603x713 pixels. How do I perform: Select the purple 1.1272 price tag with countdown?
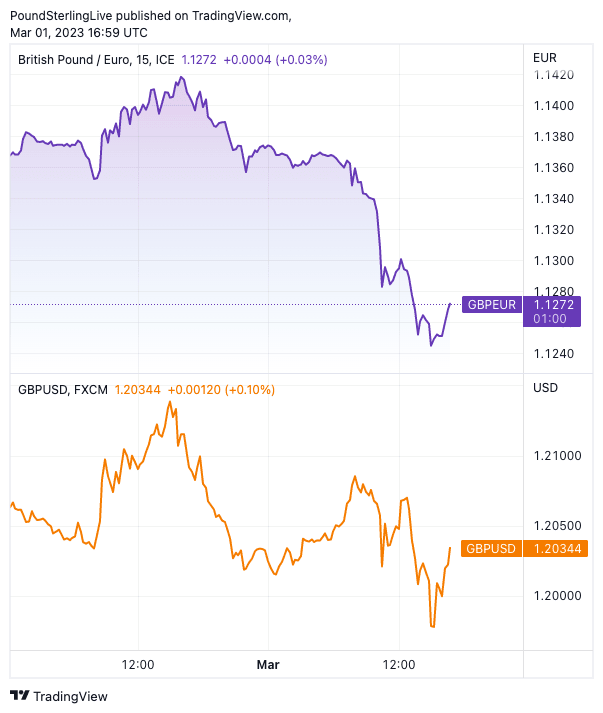pyautogui.click(x=557, y=311)
